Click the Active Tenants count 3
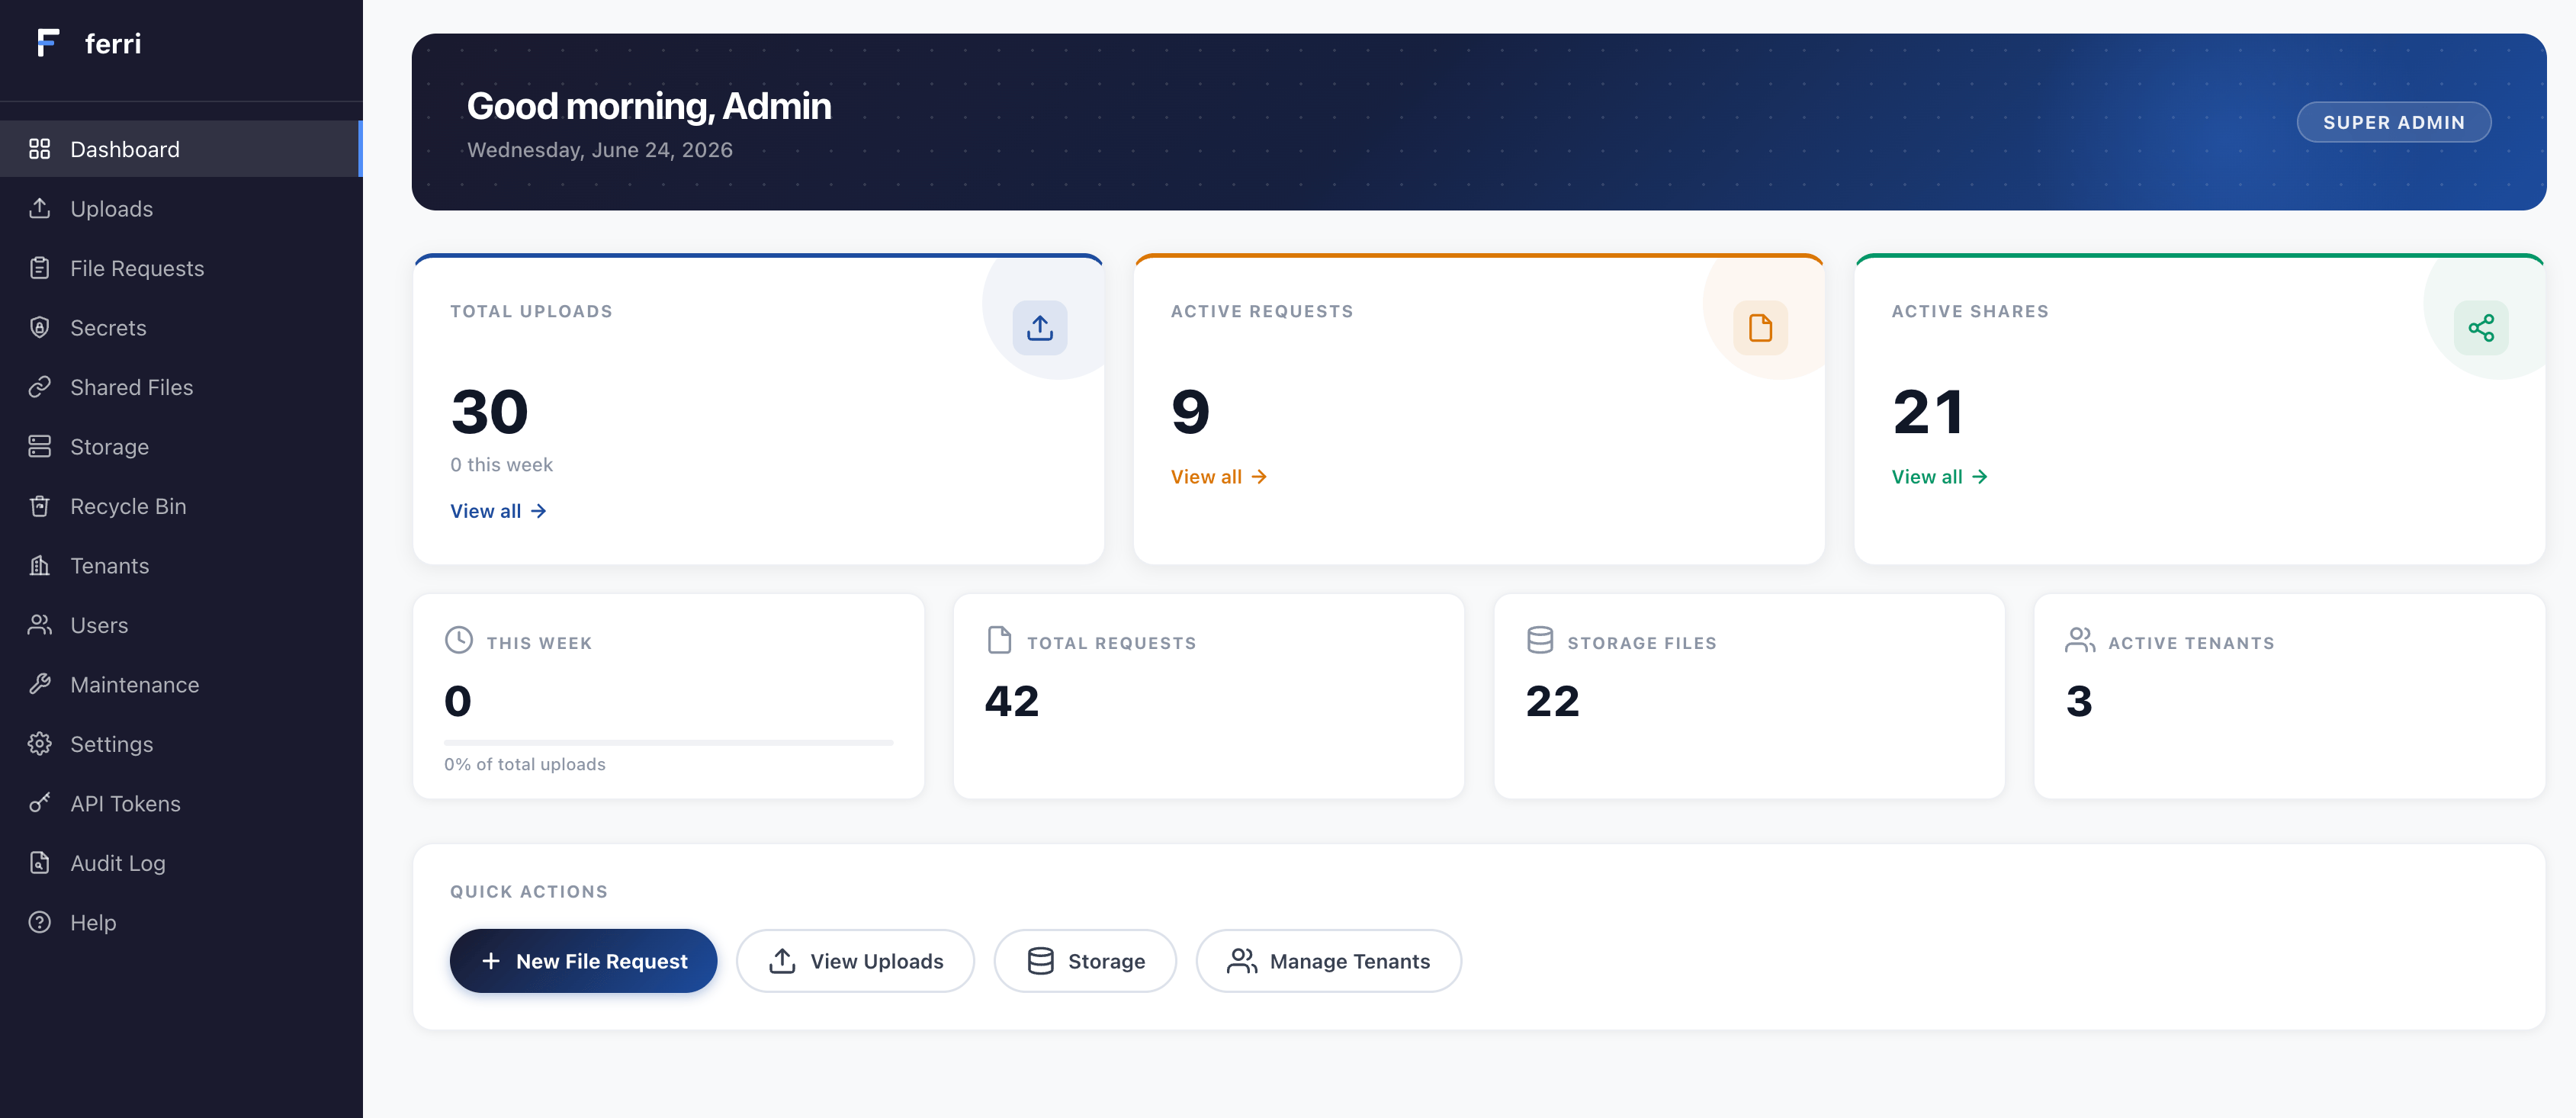Image resolution: width=2576 pixels, height=1118 pixels. [x=2079, y=701]
